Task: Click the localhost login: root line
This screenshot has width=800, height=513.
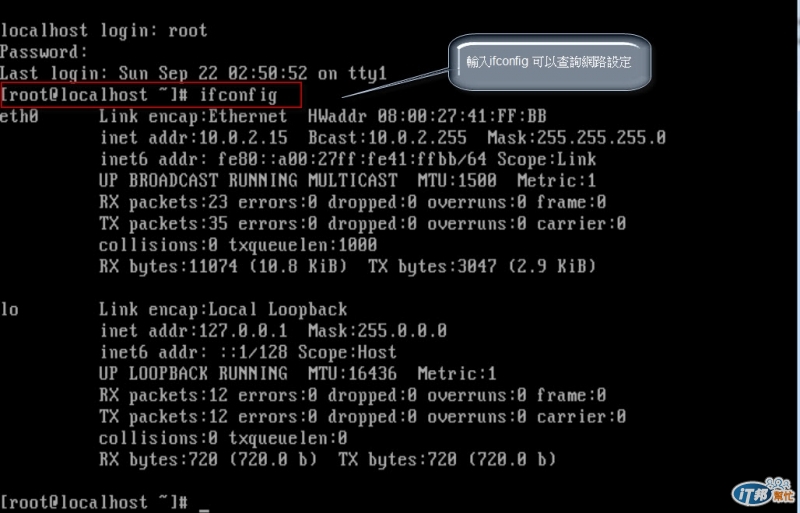Action: tap(104, 31)
